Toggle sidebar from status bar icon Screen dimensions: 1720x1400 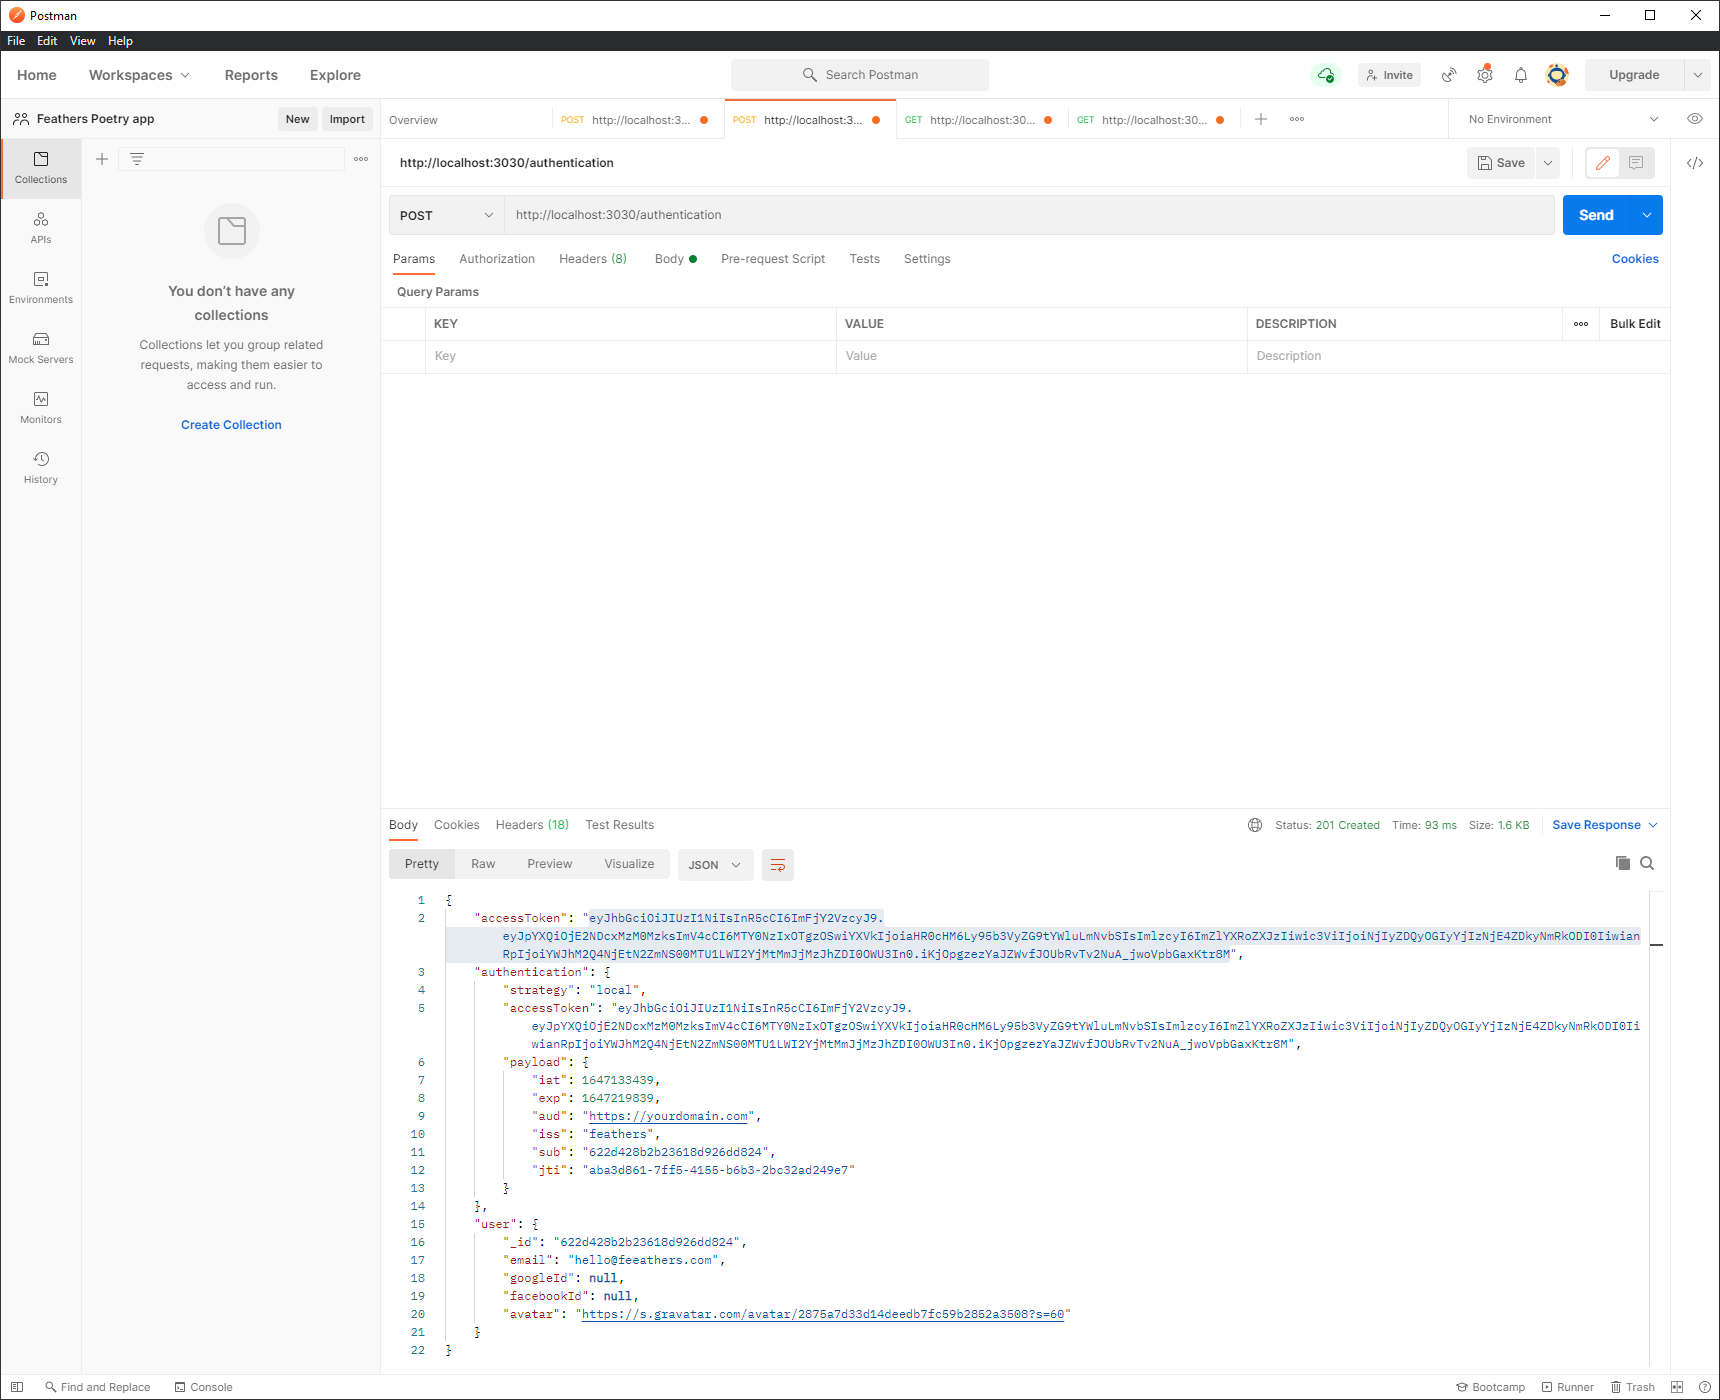[17, 1387]
